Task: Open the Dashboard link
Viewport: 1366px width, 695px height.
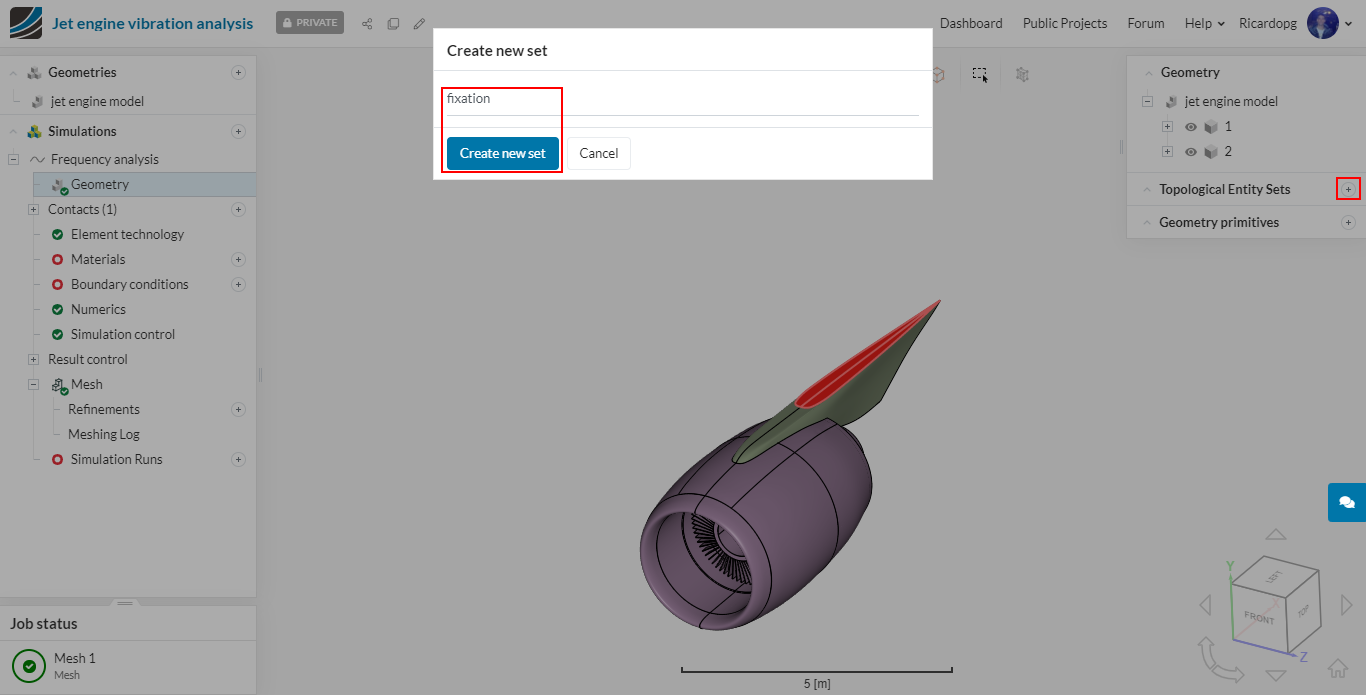Action: 971,23
